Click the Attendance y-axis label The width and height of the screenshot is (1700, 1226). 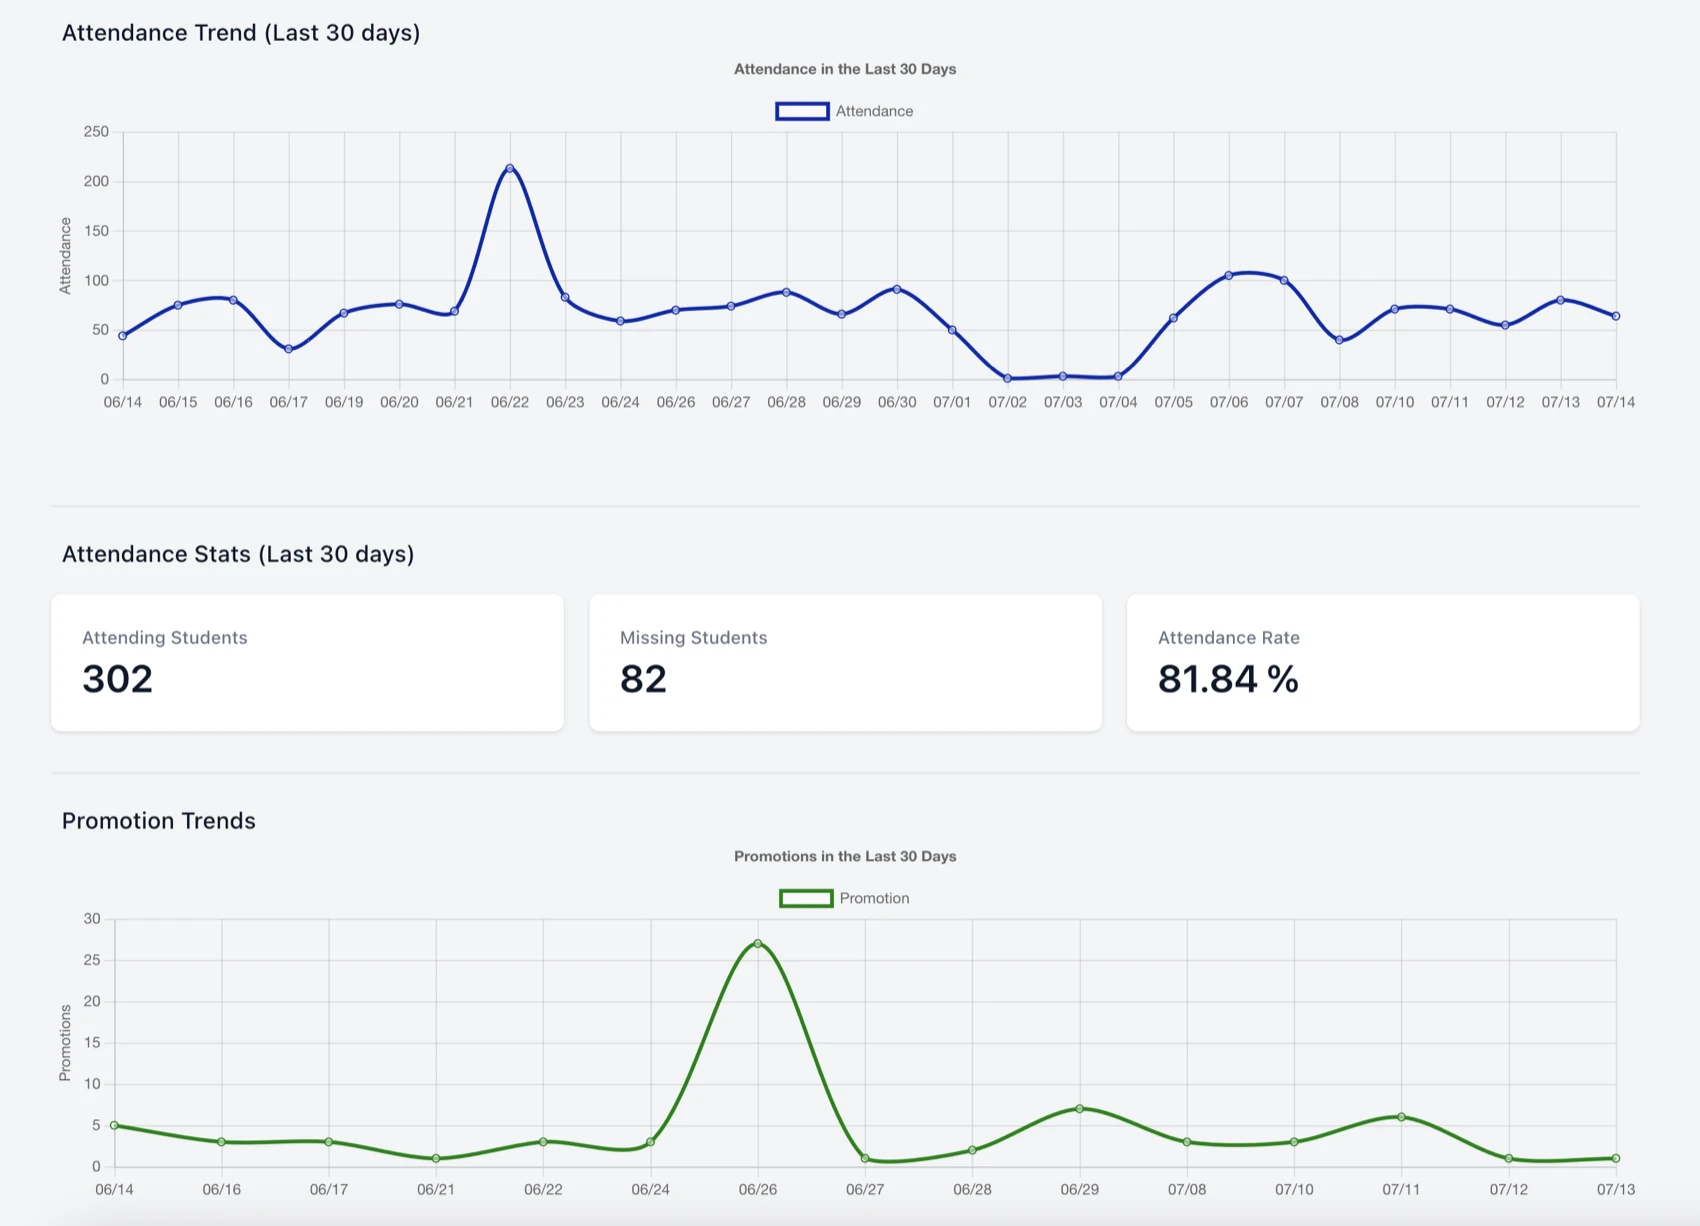pyautogui.click(x=66, y=253)
